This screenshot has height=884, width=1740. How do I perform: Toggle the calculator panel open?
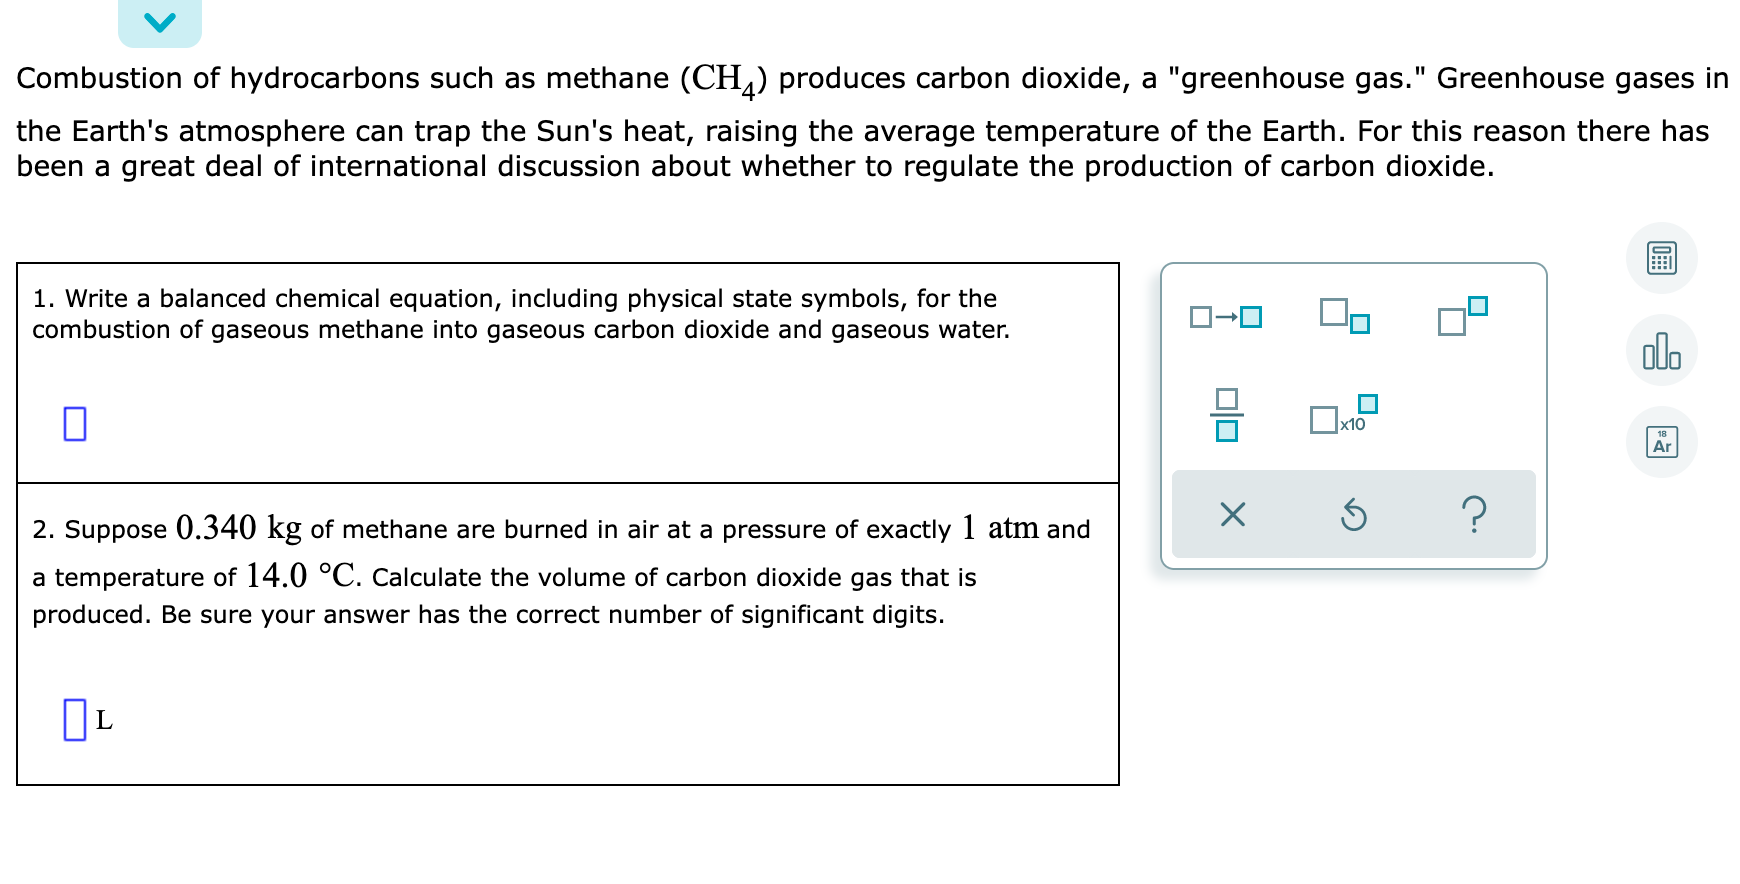pyautogui.click(x=1662, y=258)
